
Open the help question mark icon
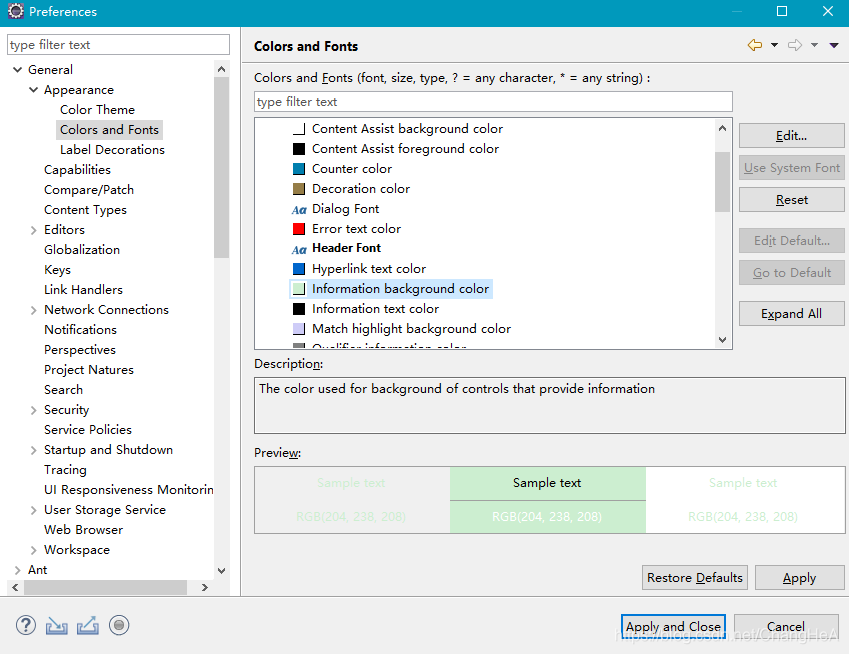point(26,625)
